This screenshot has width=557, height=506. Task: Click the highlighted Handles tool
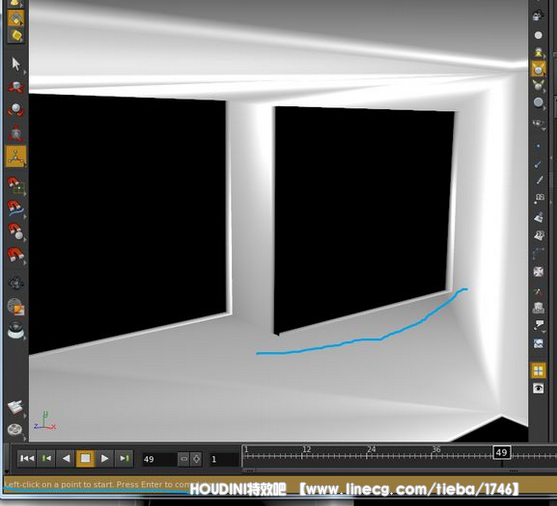[x=16, y=156]
